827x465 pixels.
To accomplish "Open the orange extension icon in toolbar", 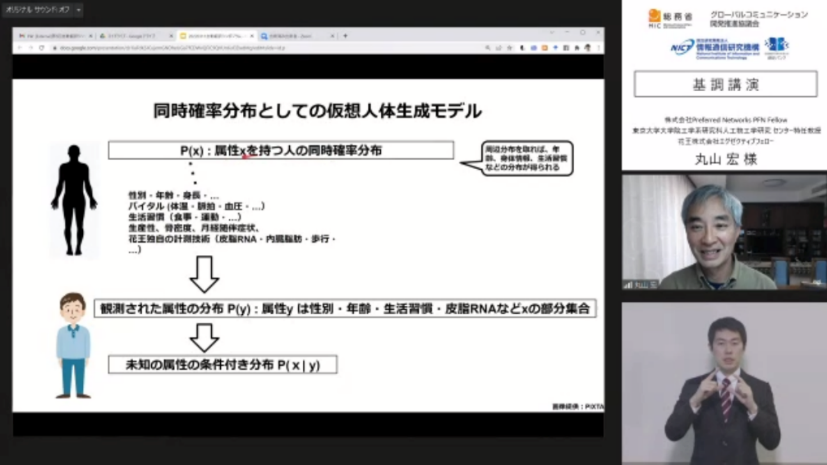I will [x=544, y=47].
